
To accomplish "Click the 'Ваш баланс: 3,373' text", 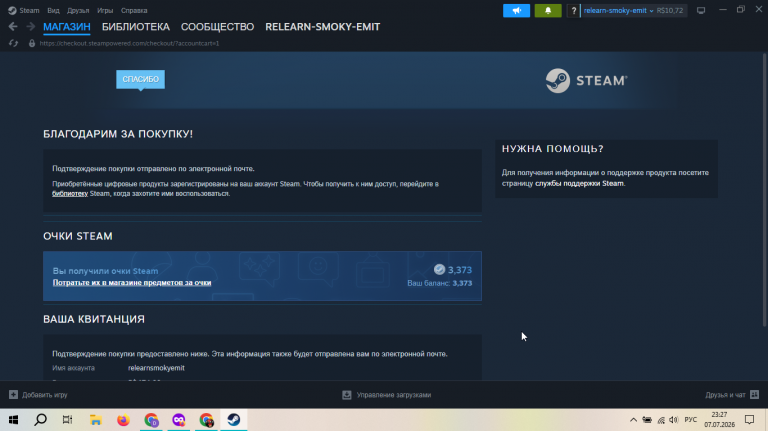I will pos(439,283).
